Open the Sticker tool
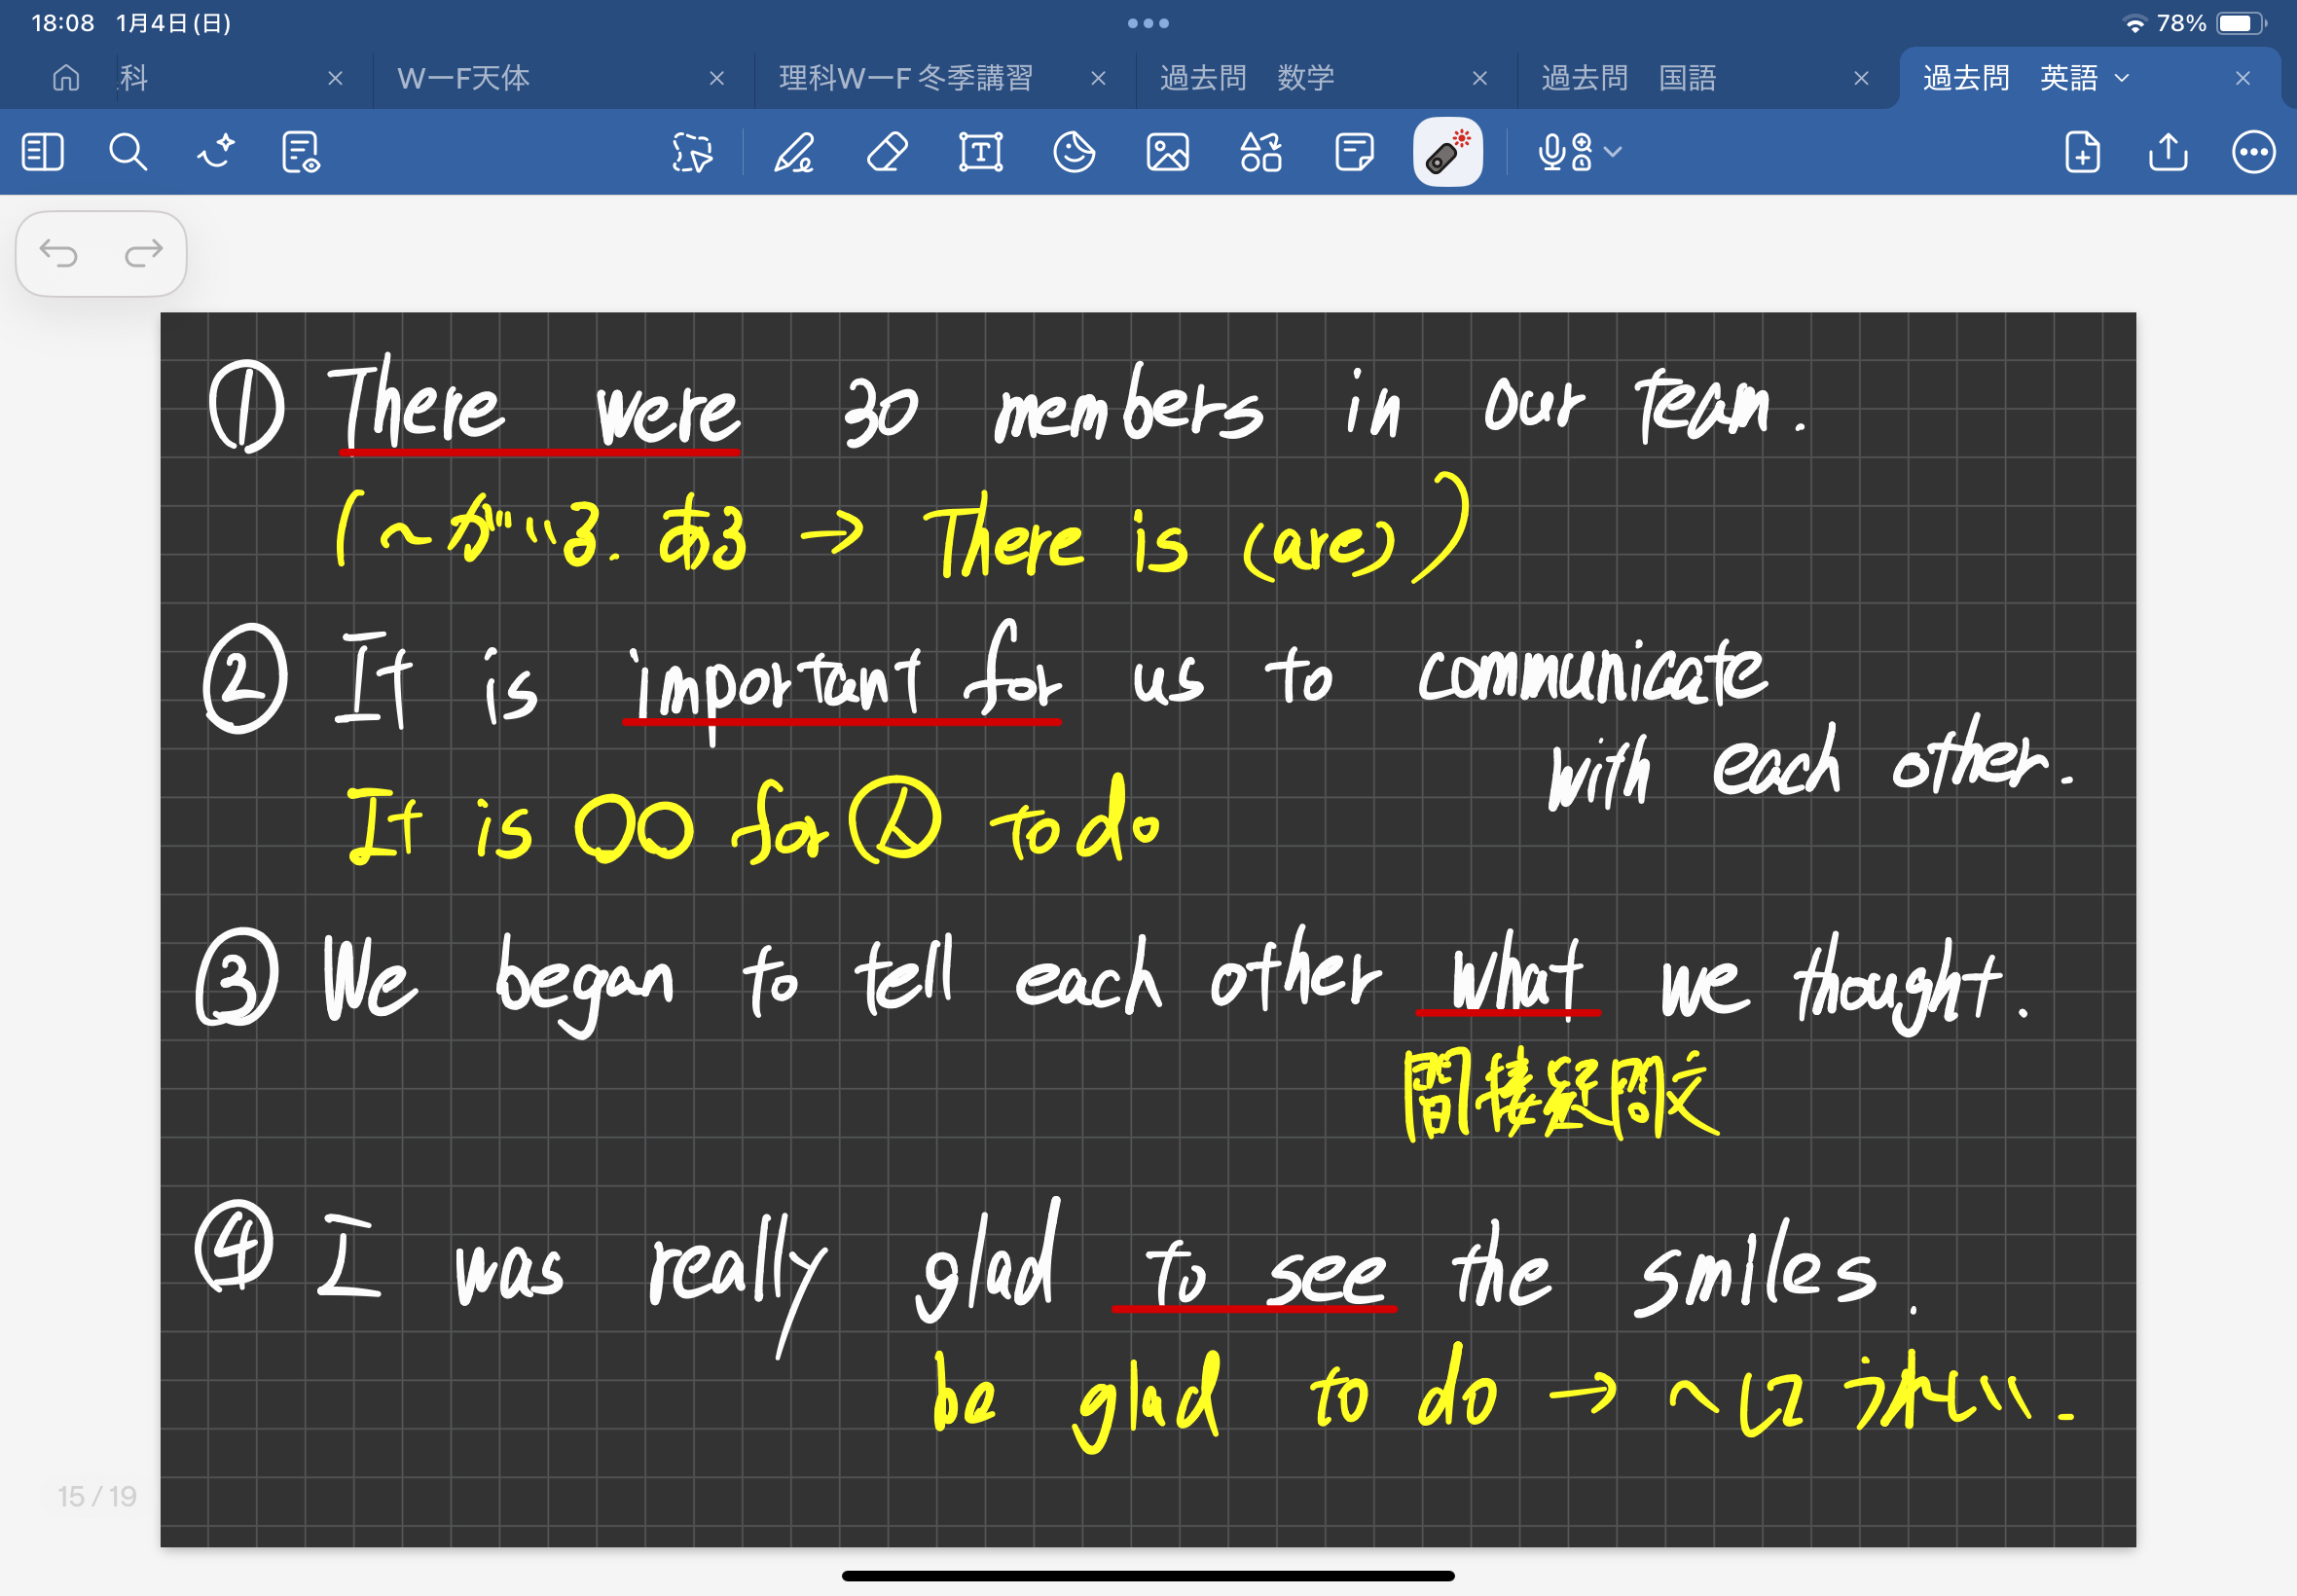This screenshot has width=2297, height=1596. 1074,153
